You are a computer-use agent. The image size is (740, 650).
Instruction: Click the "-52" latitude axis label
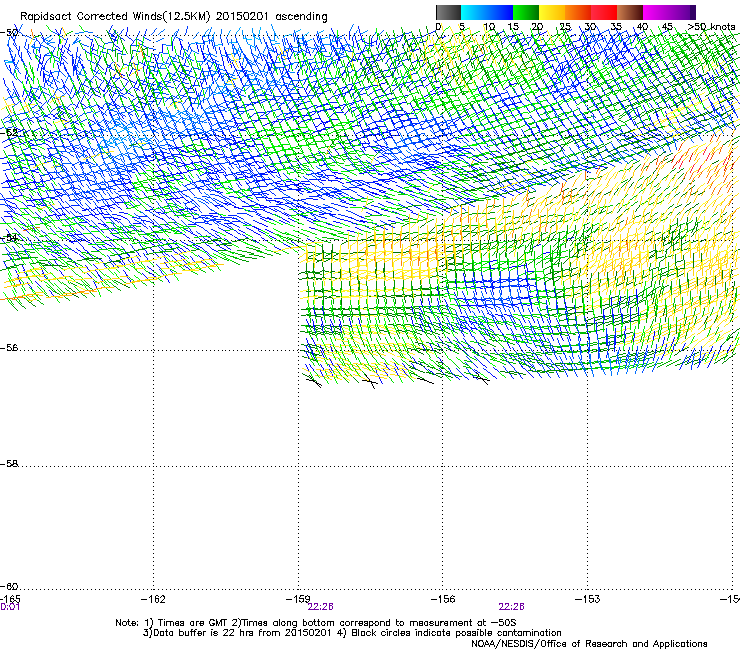tap(9, 132)
